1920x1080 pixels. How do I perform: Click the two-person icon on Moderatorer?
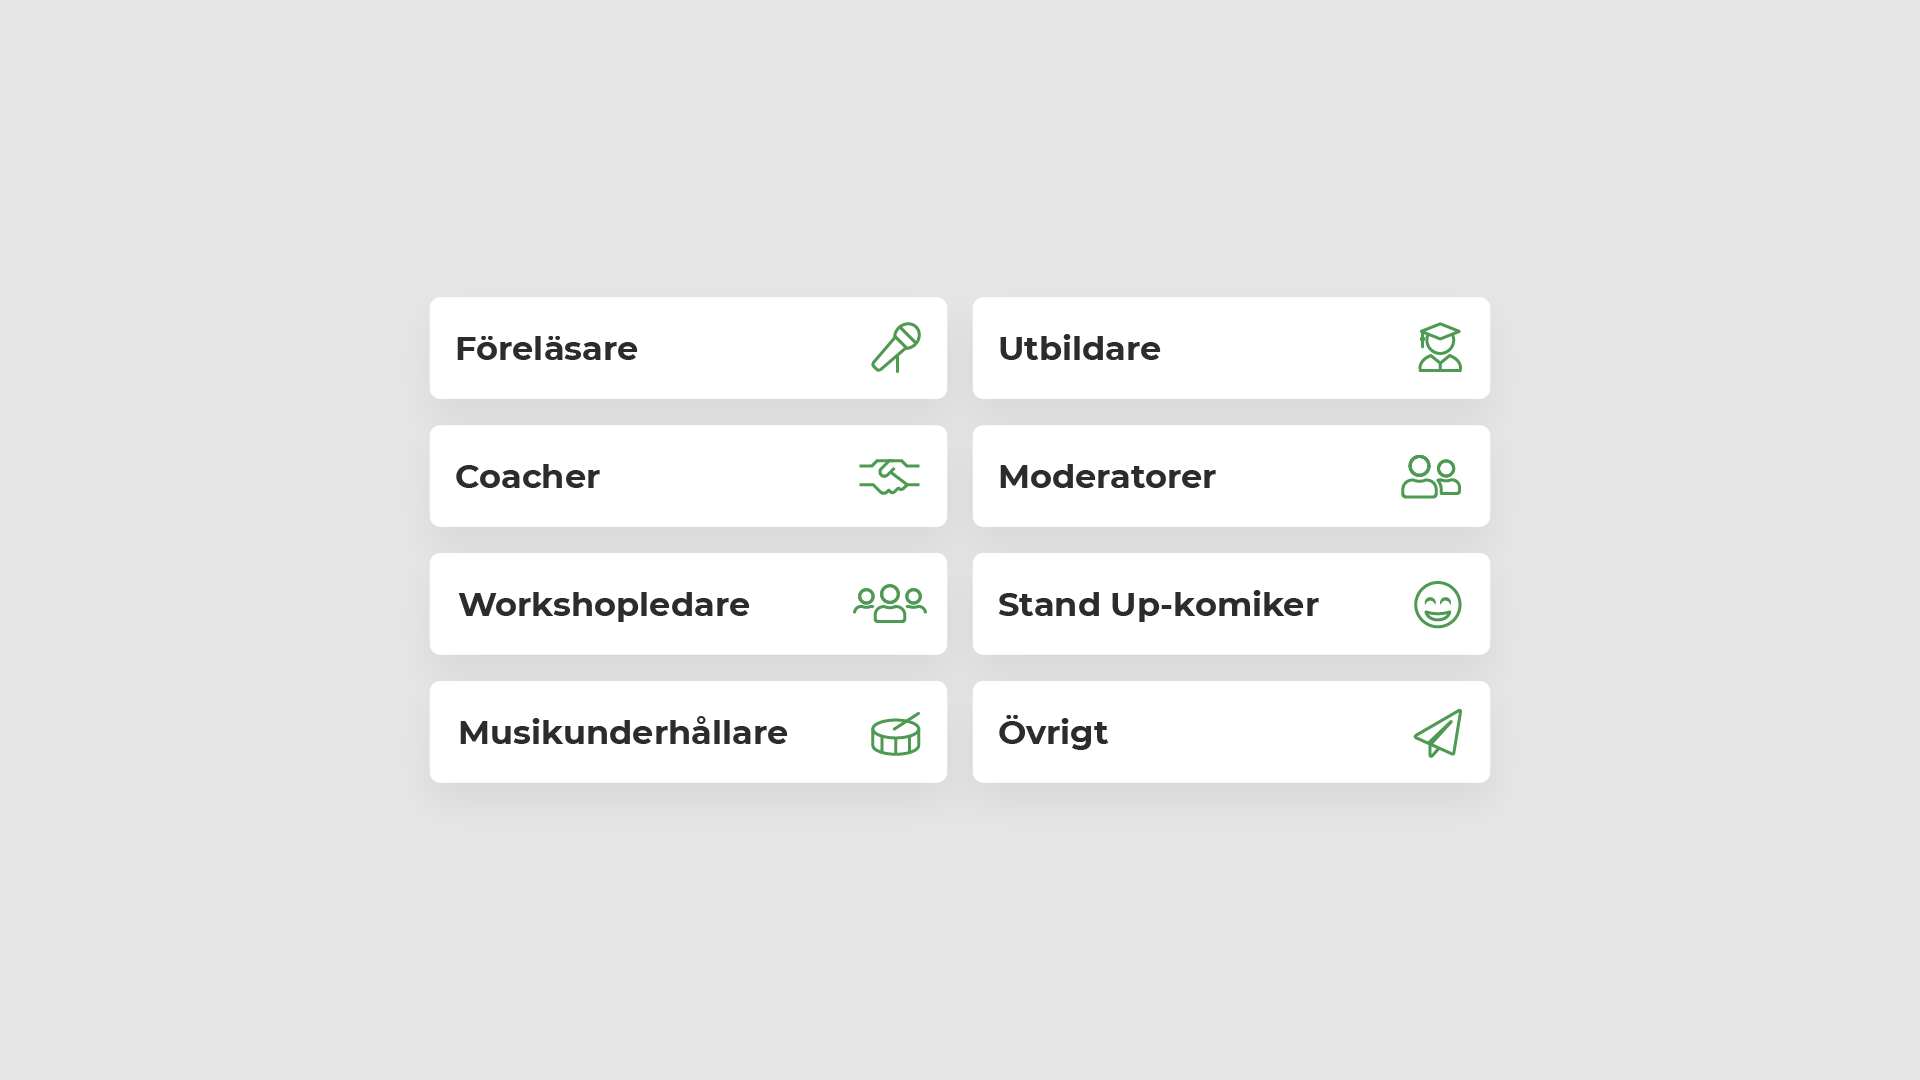[x=1431, y=476]
